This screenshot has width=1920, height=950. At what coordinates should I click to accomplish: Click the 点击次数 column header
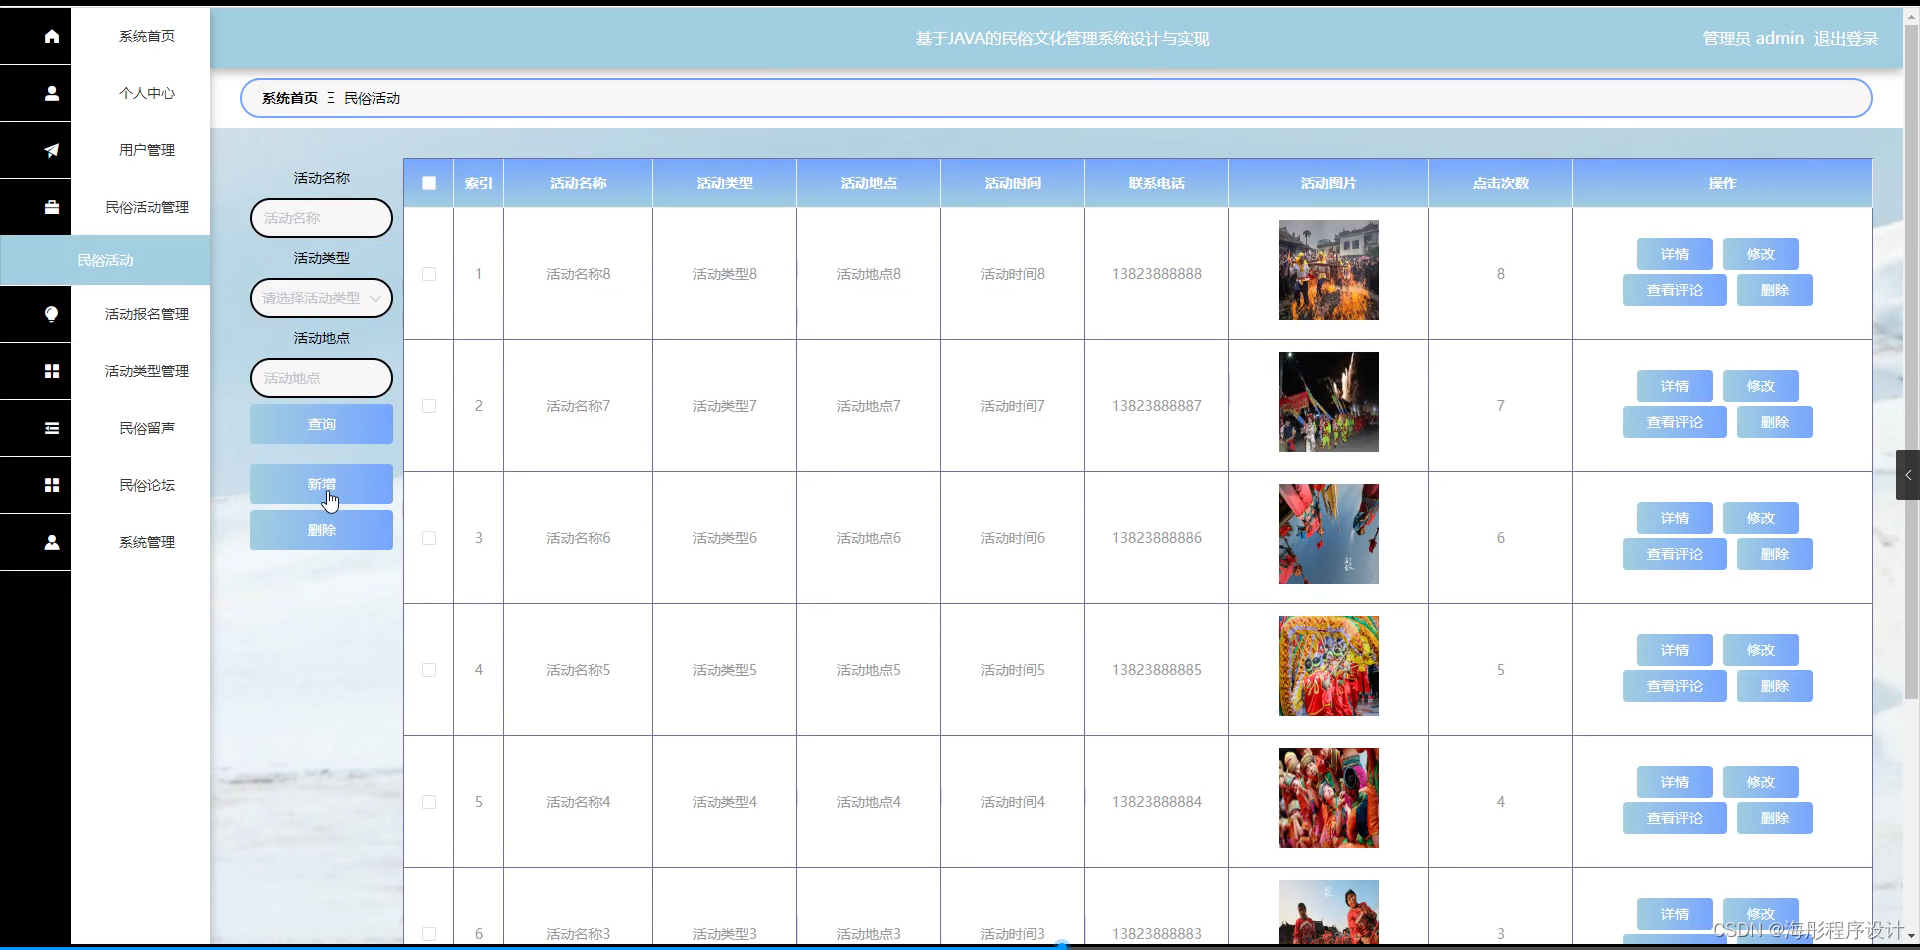pyautogui.click(x=1501, y=183)
